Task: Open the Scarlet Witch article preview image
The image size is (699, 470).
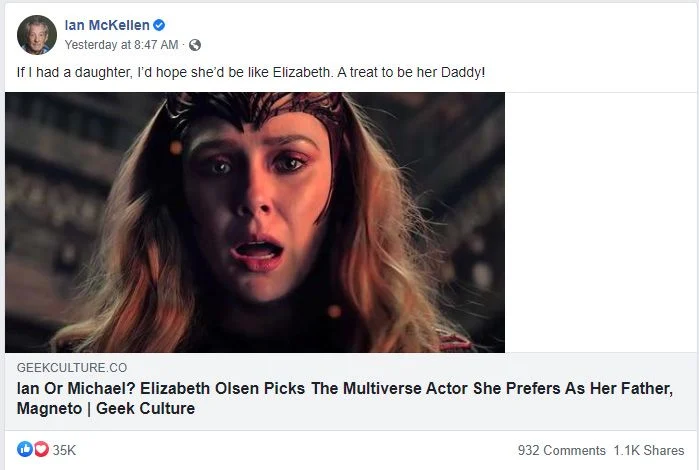Action: [x=254, y=222]
